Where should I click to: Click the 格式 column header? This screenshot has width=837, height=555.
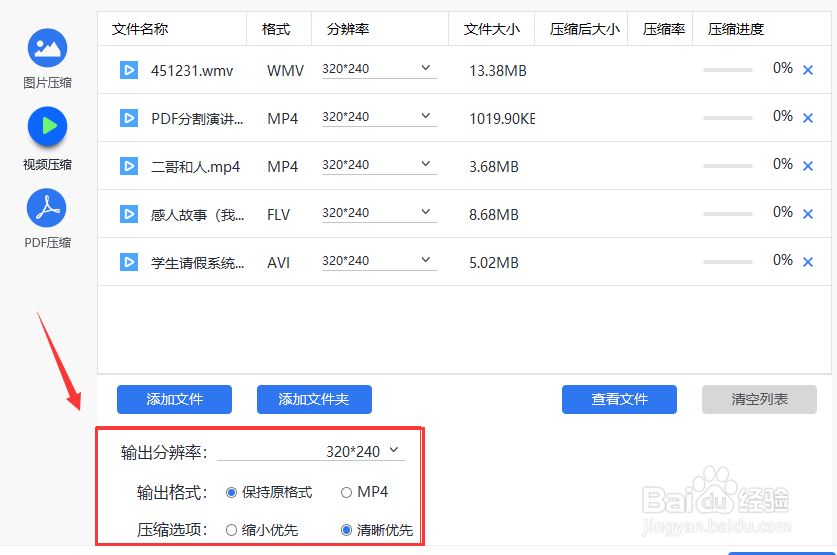coord(275,29)
